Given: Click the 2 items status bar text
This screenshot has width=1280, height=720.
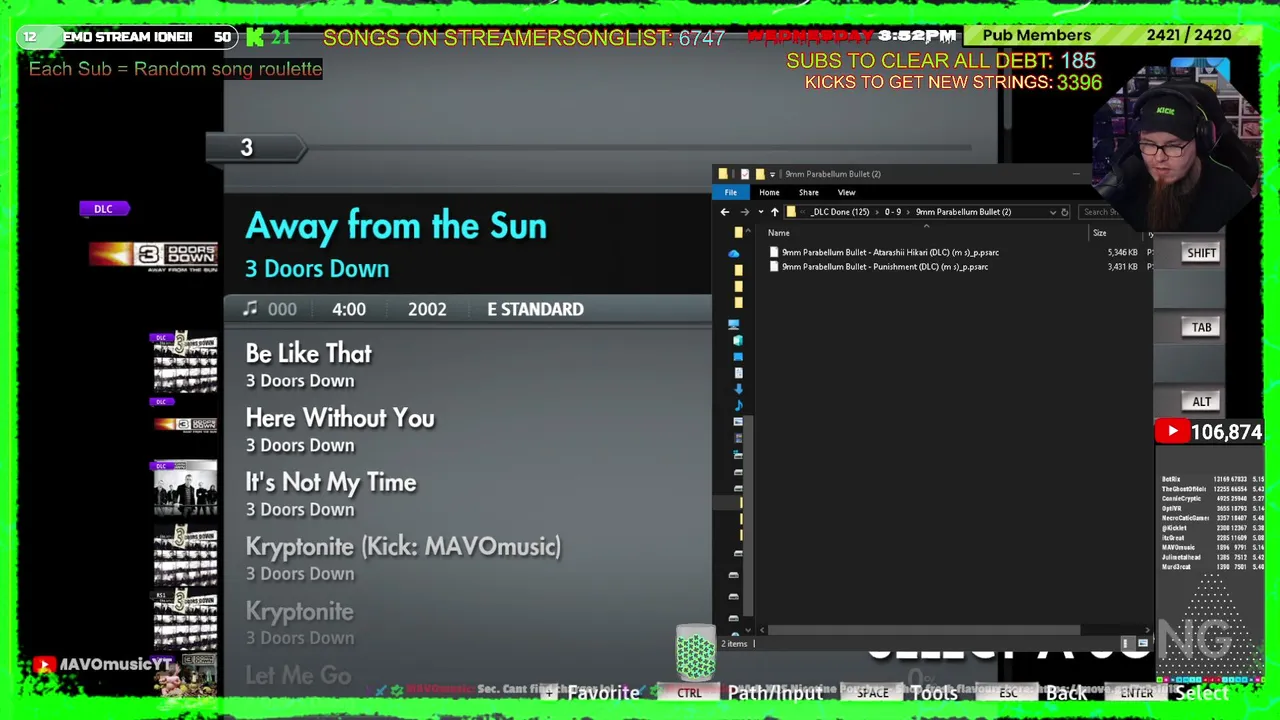Looking at the screenshot, I should click(x=735, y=644).
